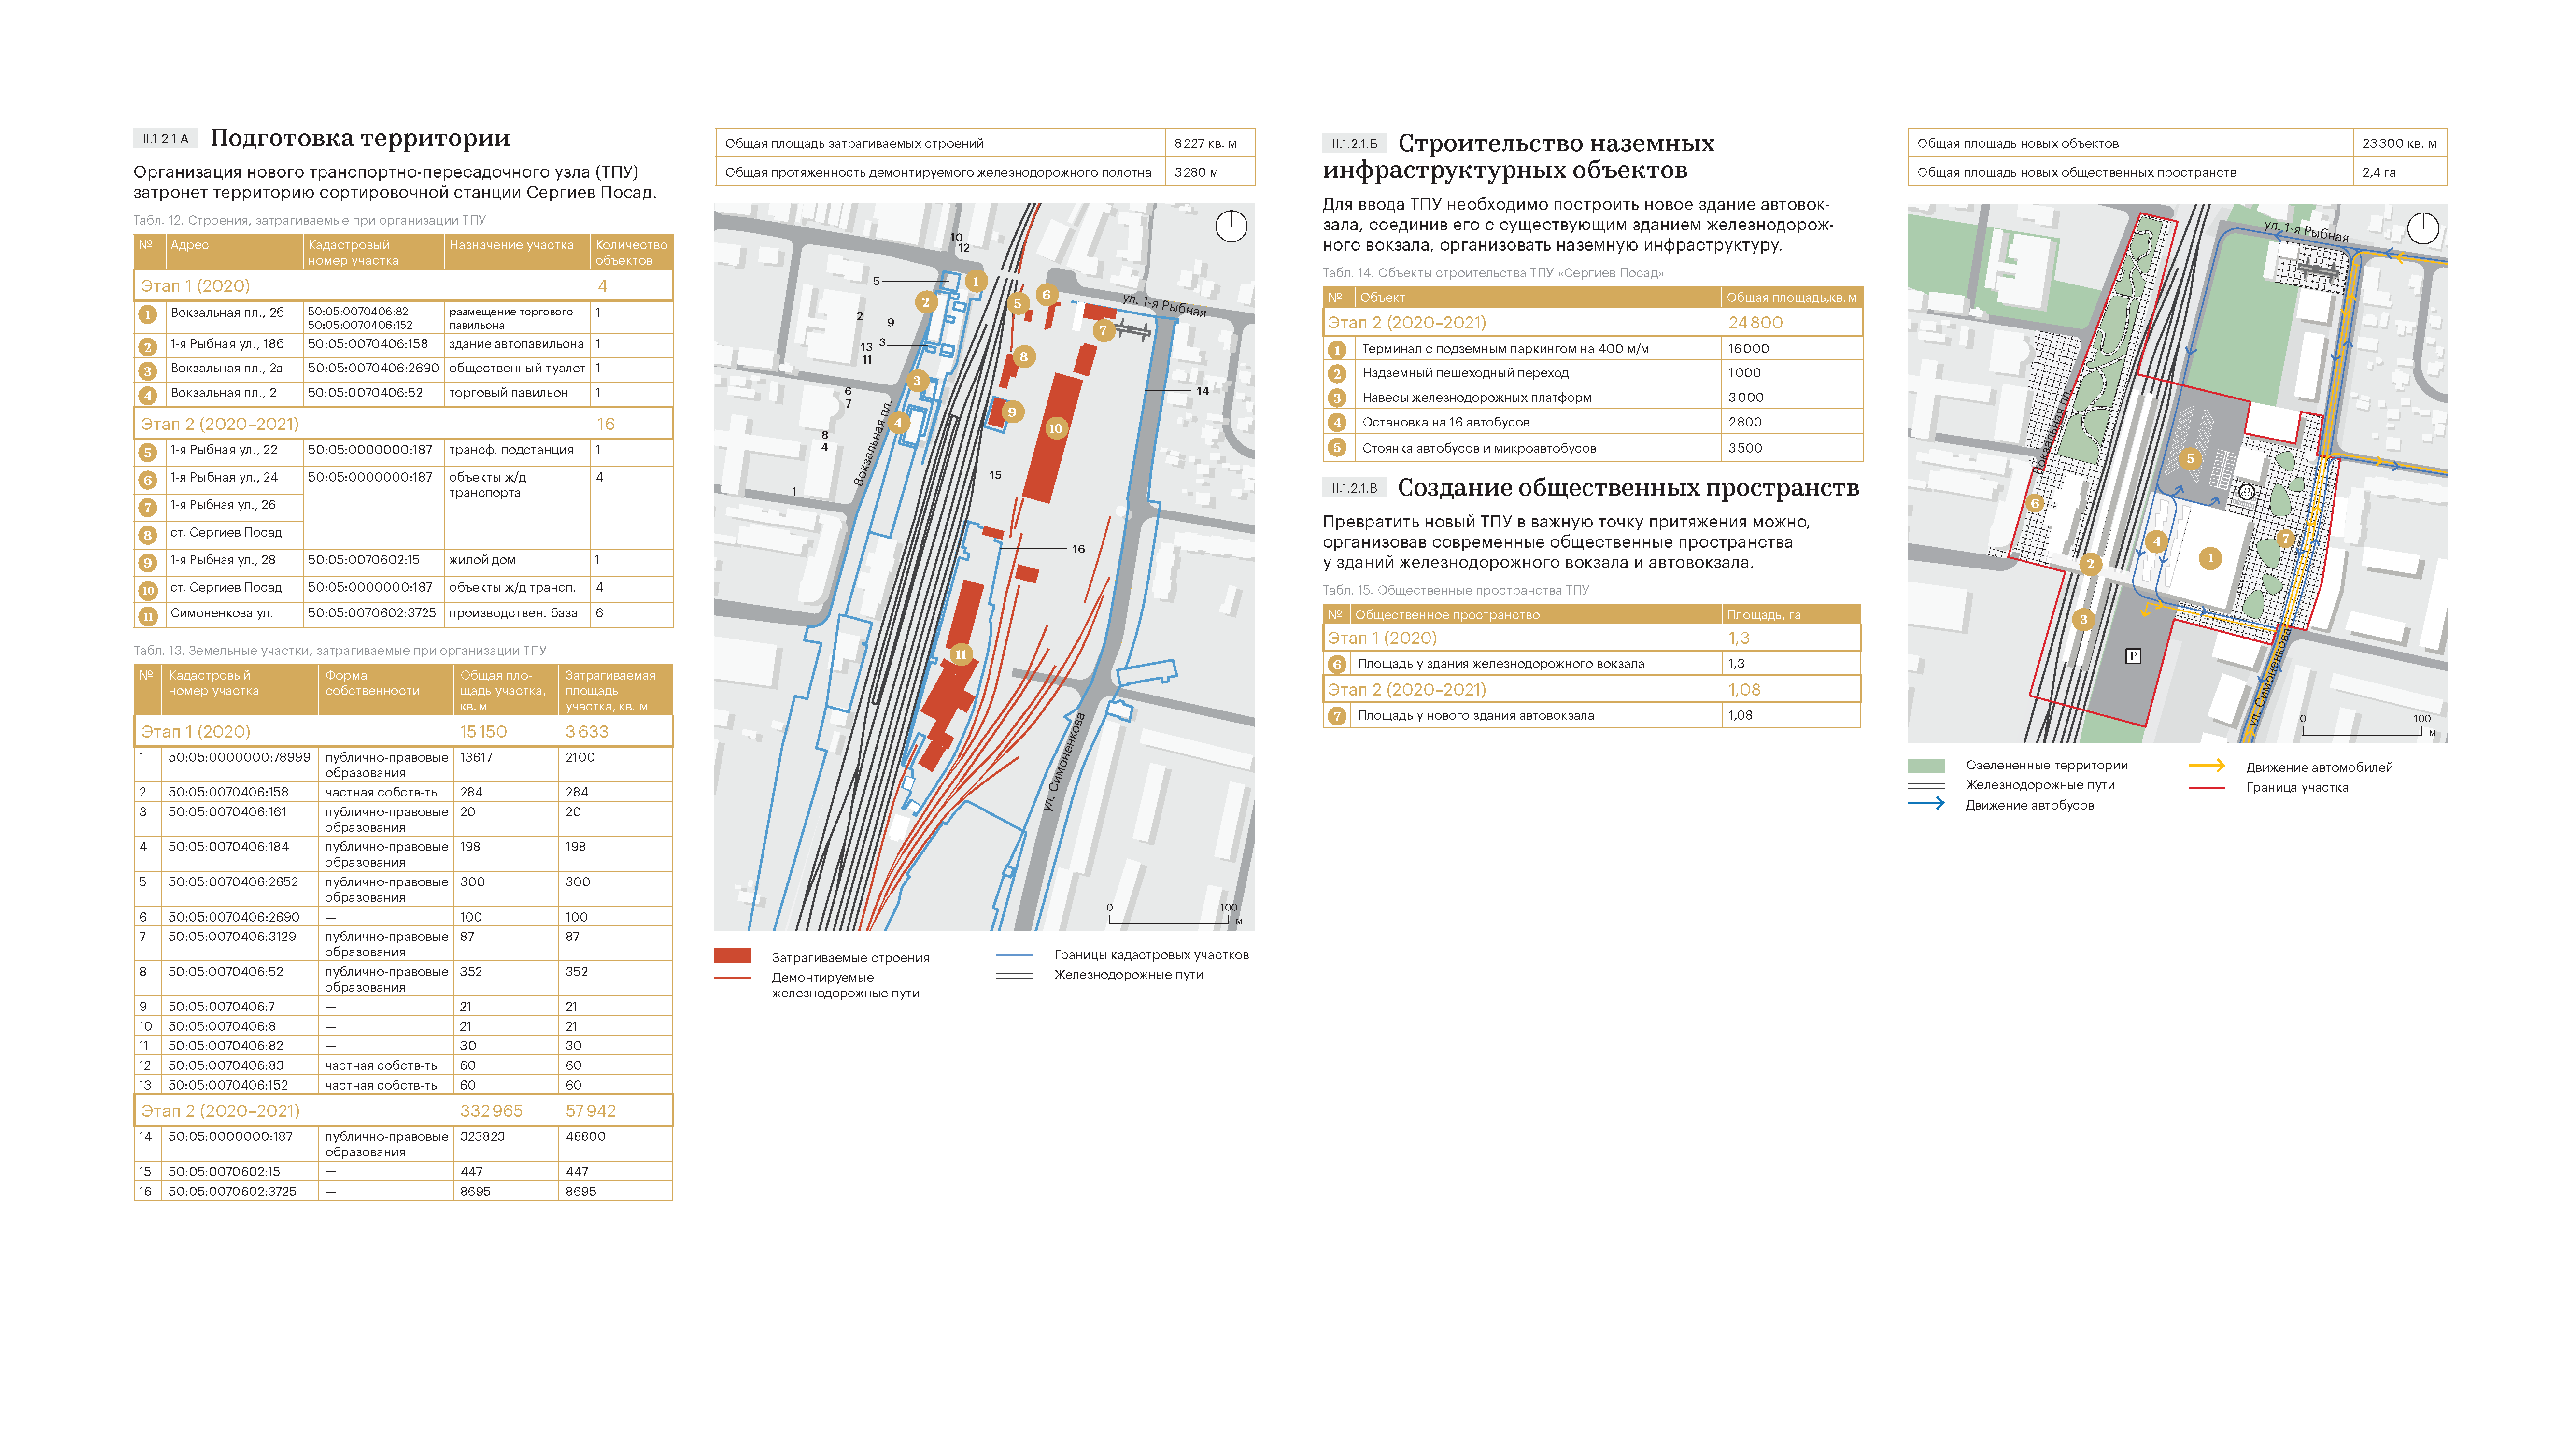Click the caption Табл. 12. Строения, затрагиваемые

tap(309, 220)
